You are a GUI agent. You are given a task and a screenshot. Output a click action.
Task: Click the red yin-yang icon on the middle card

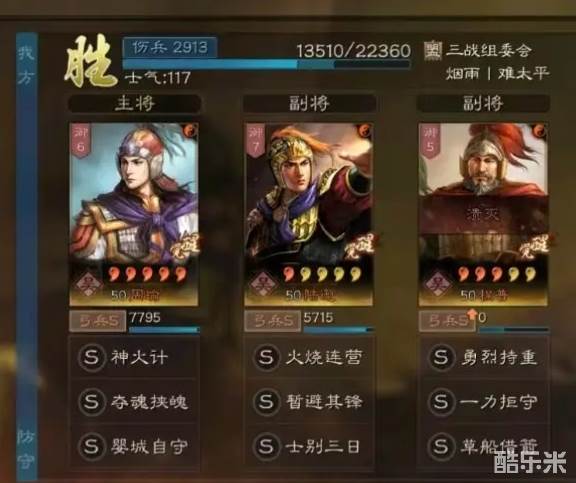364,130
